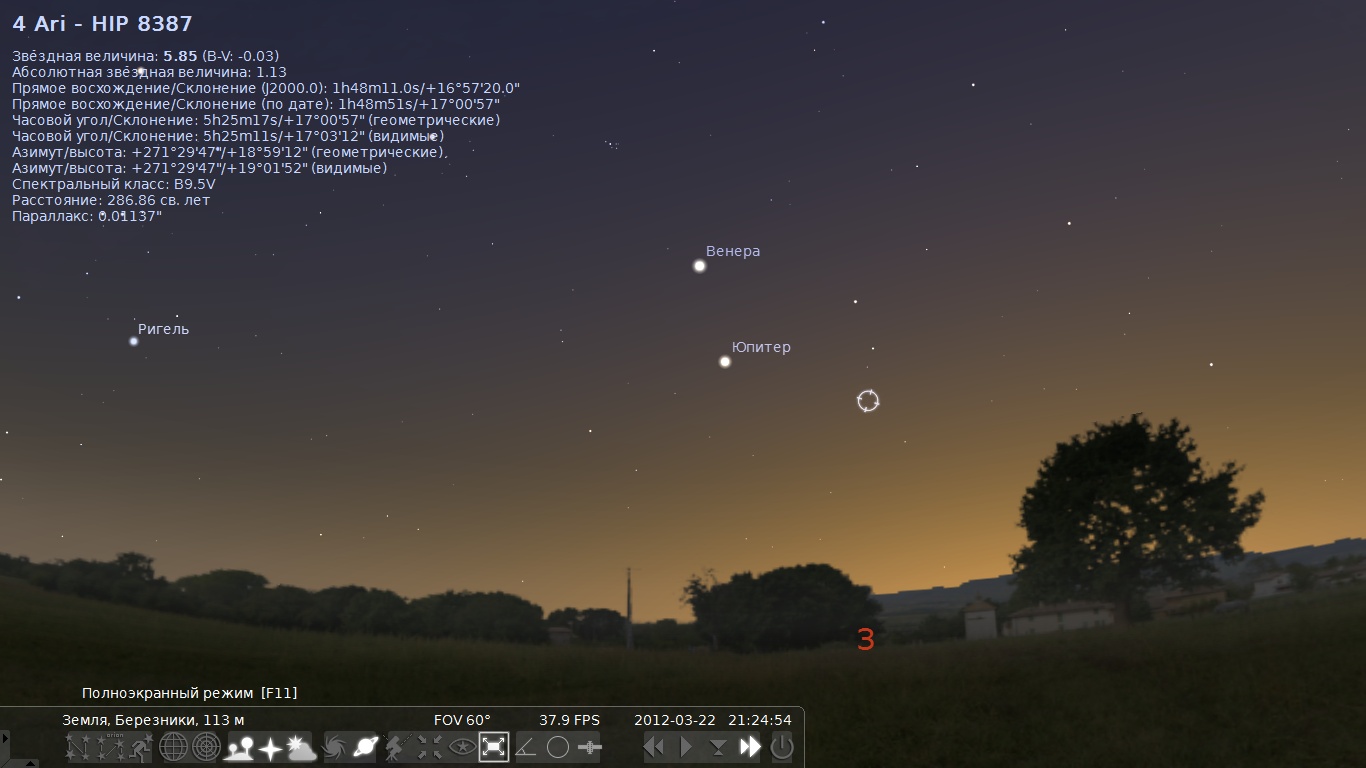Increase time speed with fast-forward button
Image resolution: width=1366 pixels, height=768 pixels.
point(750,747)
